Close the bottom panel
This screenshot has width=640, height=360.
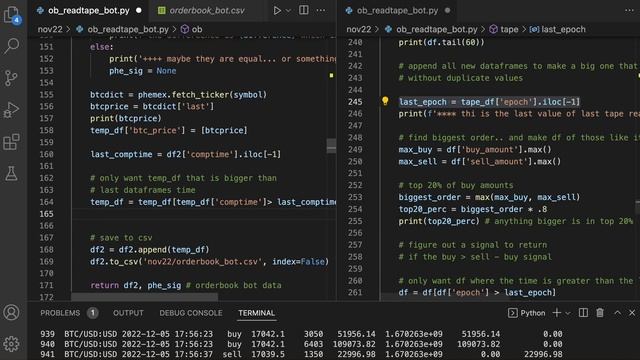tap(632, 313)
